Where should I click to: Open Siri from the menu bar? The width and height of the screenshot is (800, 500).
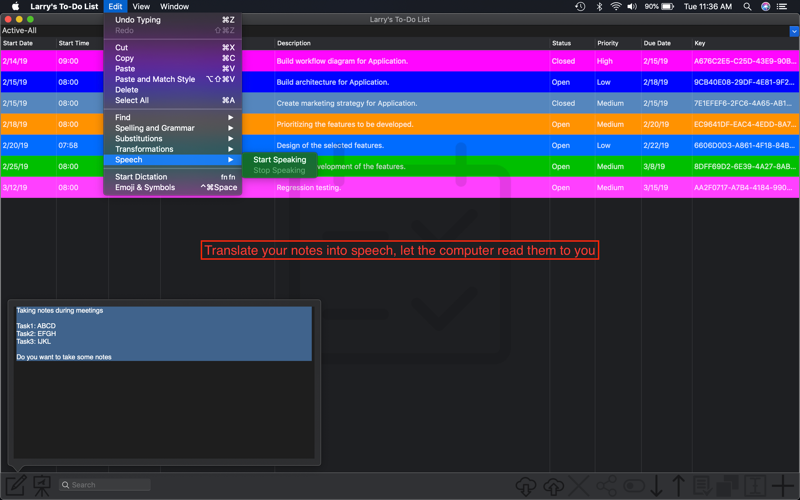coord(765,7)
